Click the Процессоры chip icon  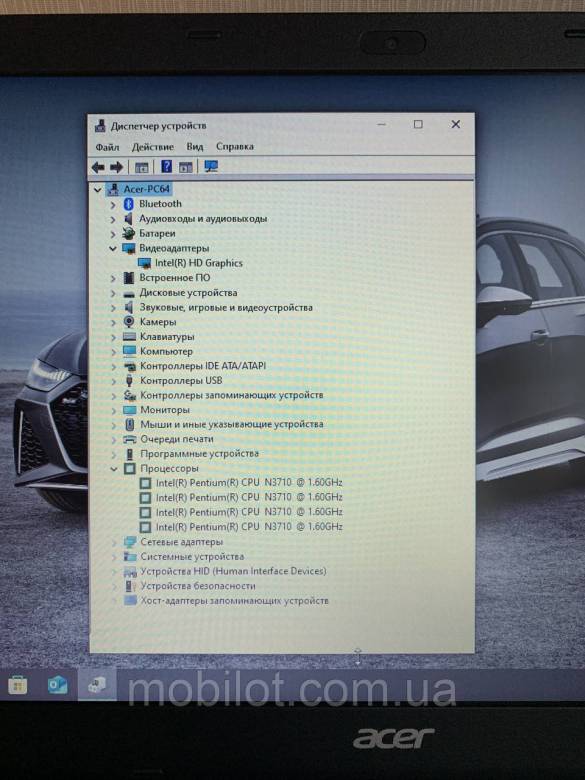tap(130, 469)
